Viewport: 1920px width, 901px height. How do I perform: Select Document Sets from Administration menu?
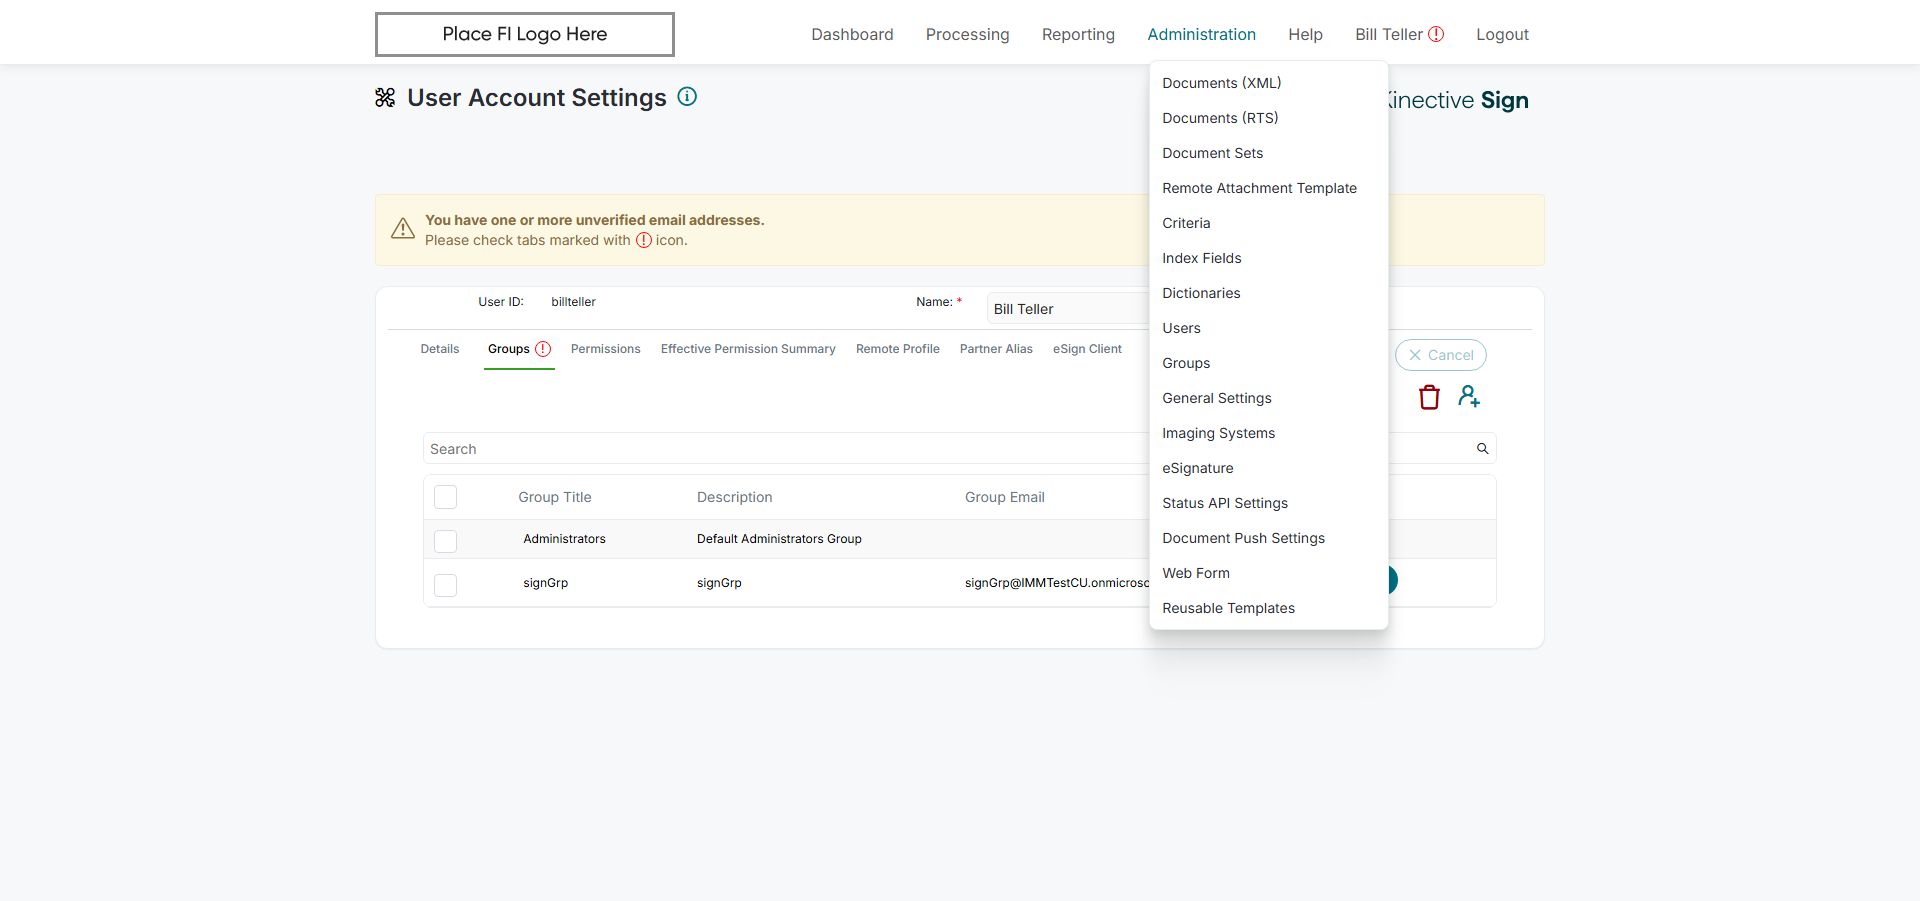pyautogui.click(x=1212, y=153)
